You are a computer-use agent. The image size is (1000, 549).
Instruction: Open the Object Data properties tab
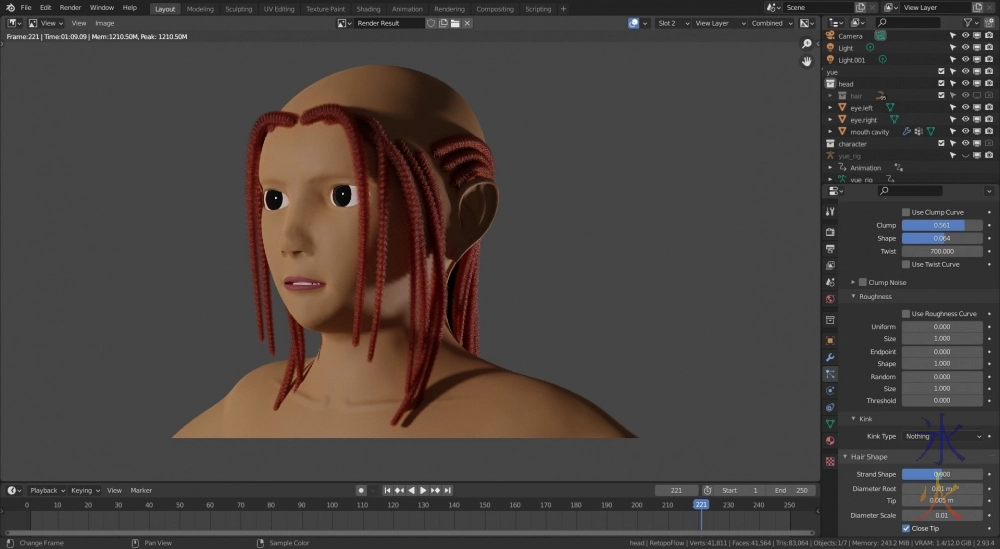(x=830, y=424)
